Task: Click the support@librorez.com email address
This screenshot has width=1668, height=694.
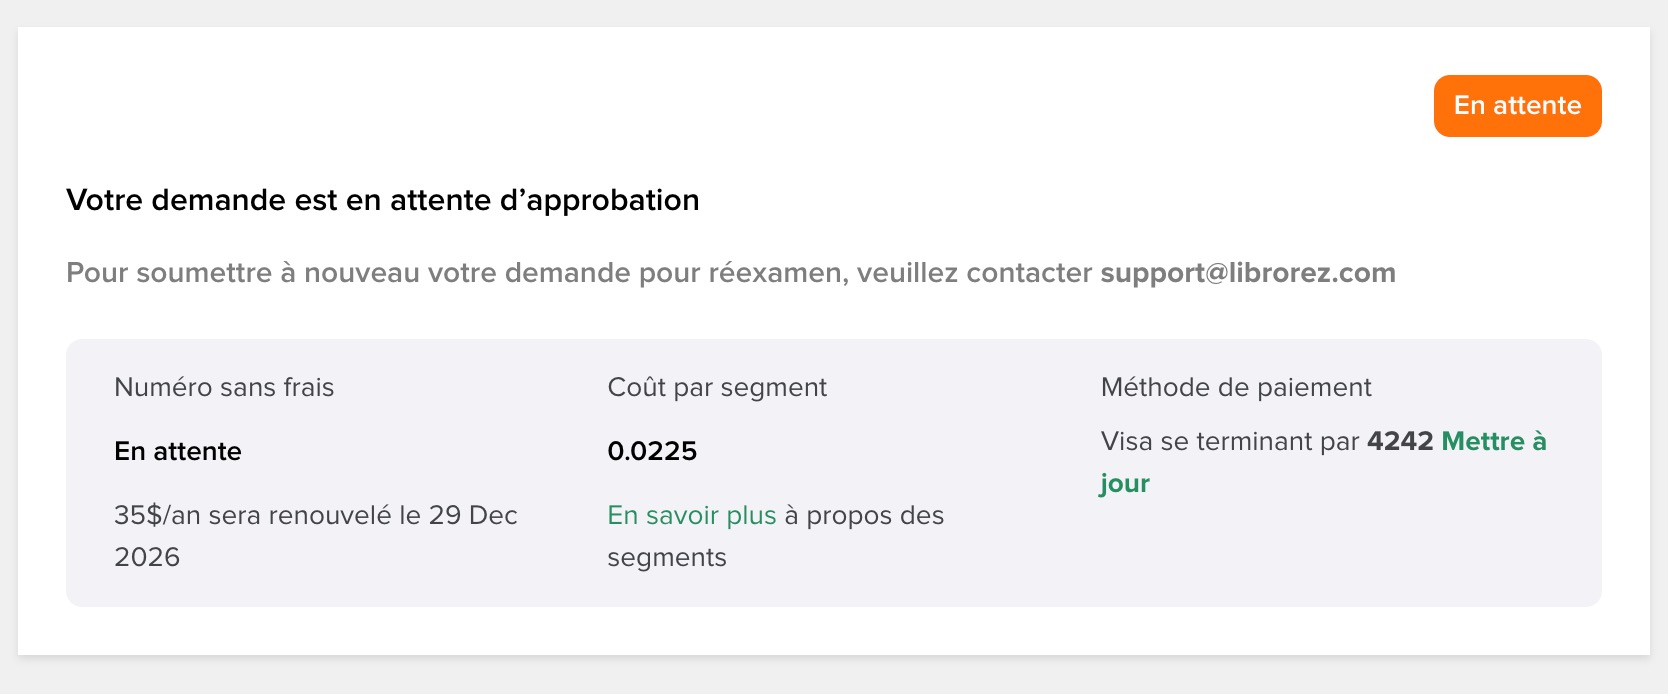Action: pyautogui.click(x=1247, y=273)
